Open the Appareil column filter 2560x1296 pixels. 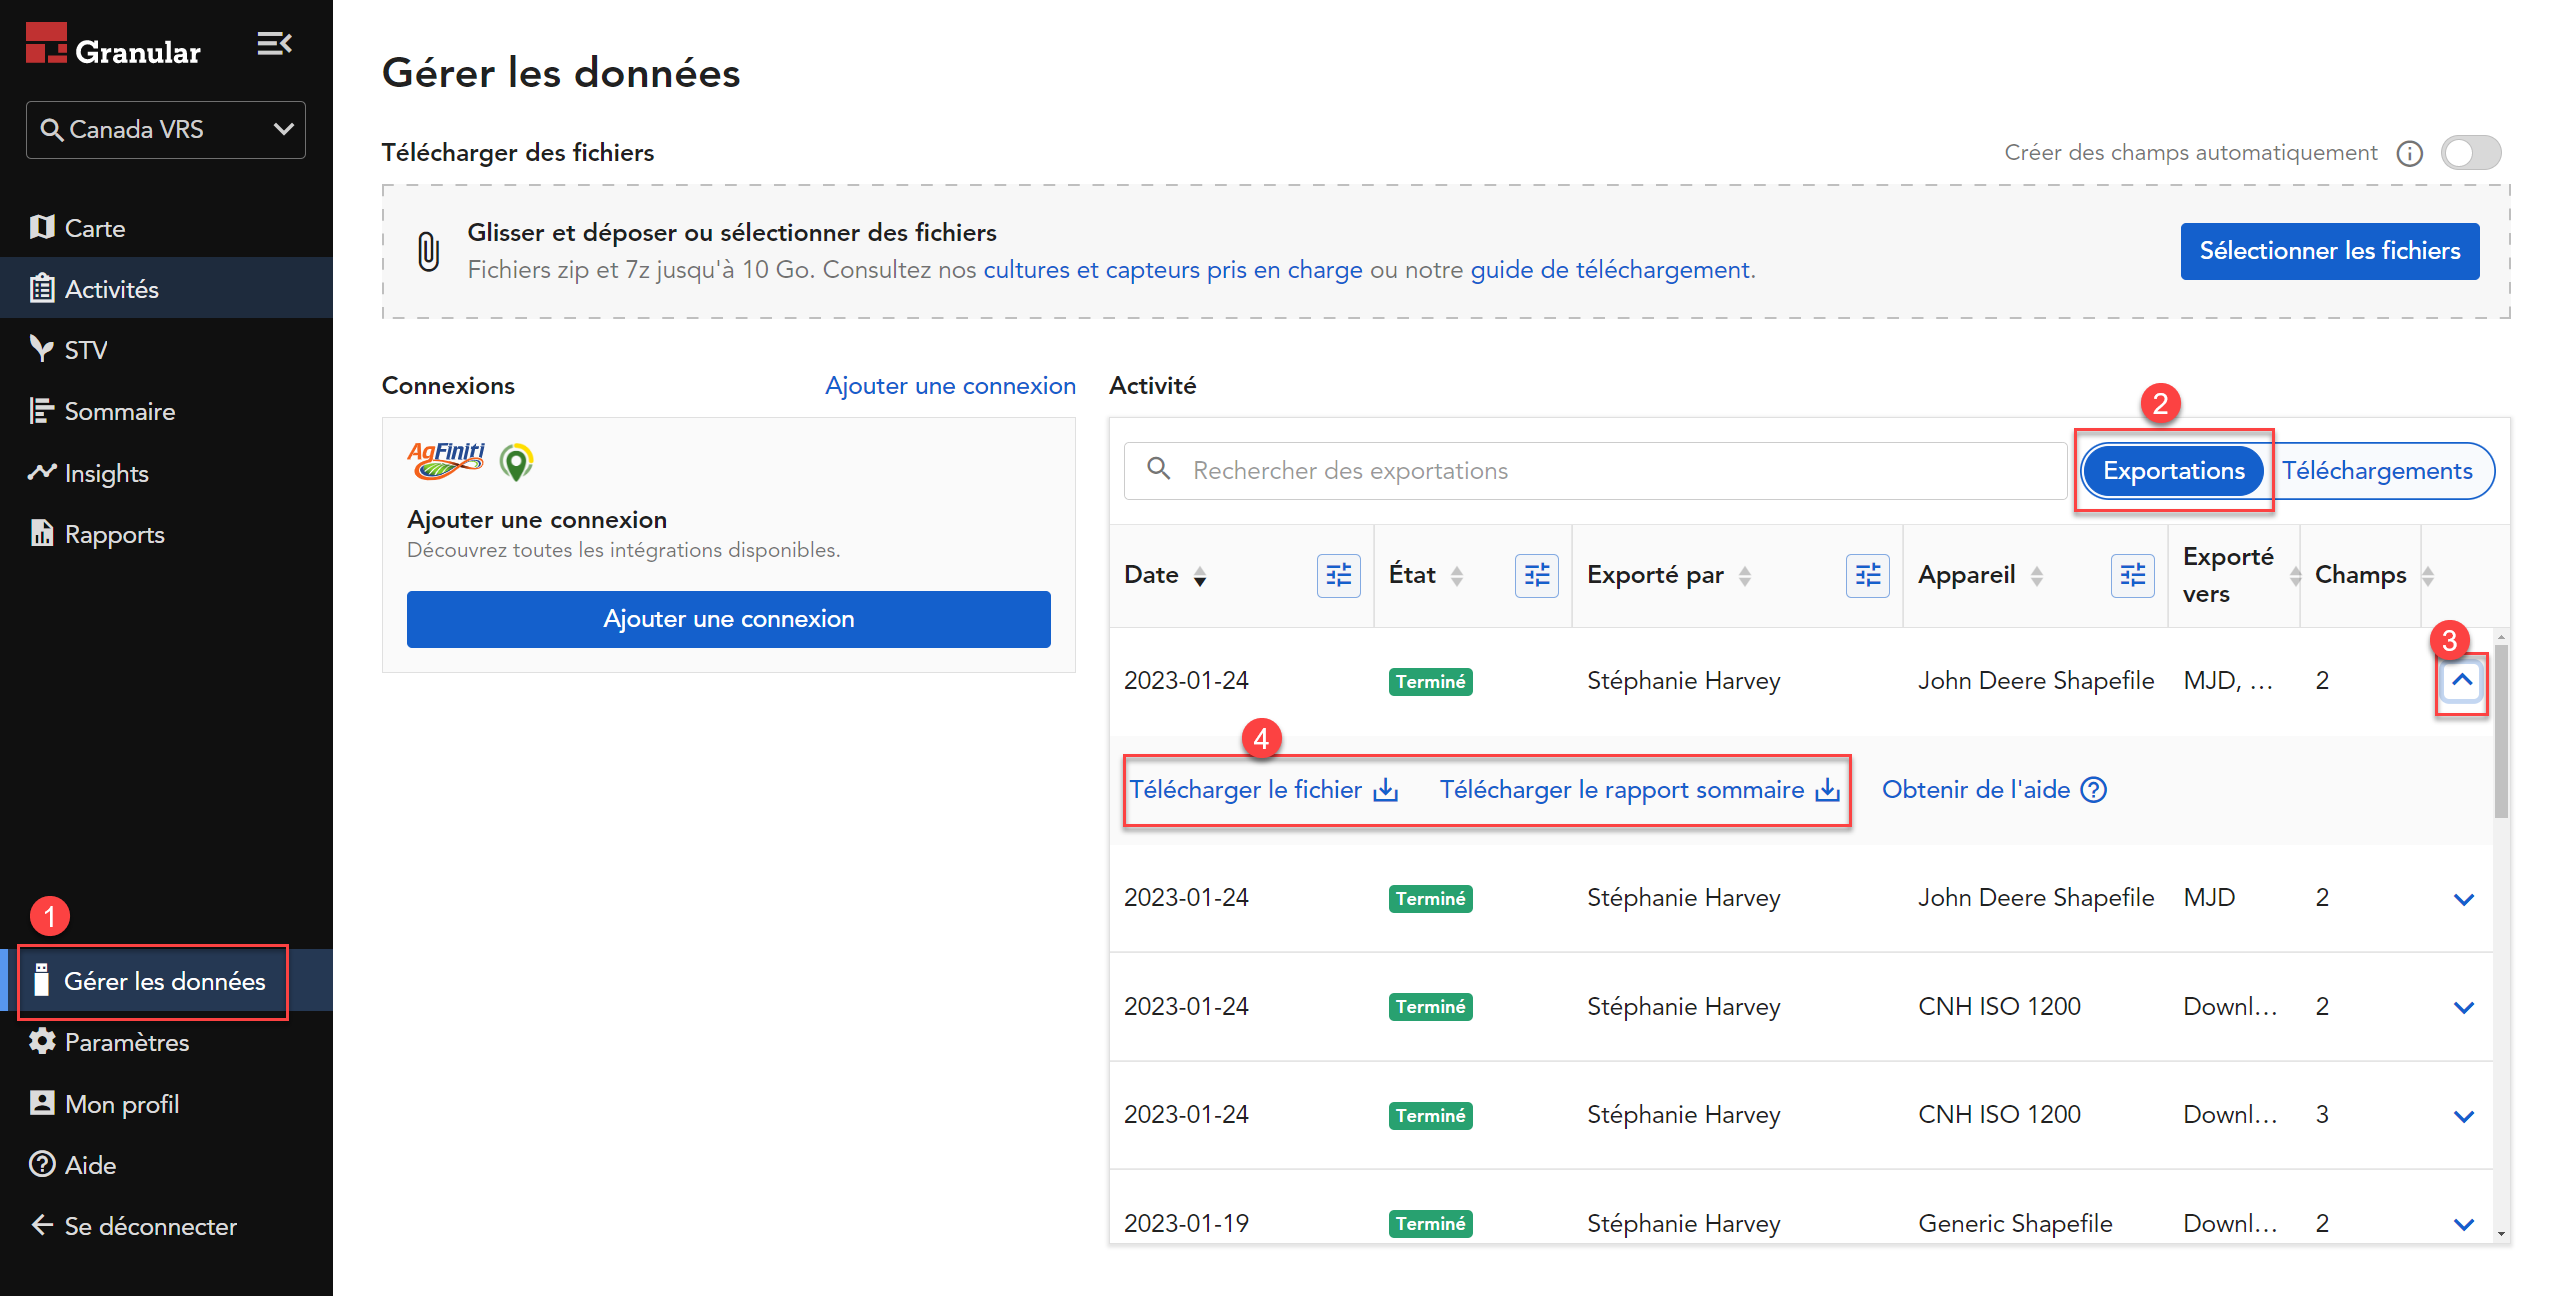pyautogui.click(x=2132, y=576)
